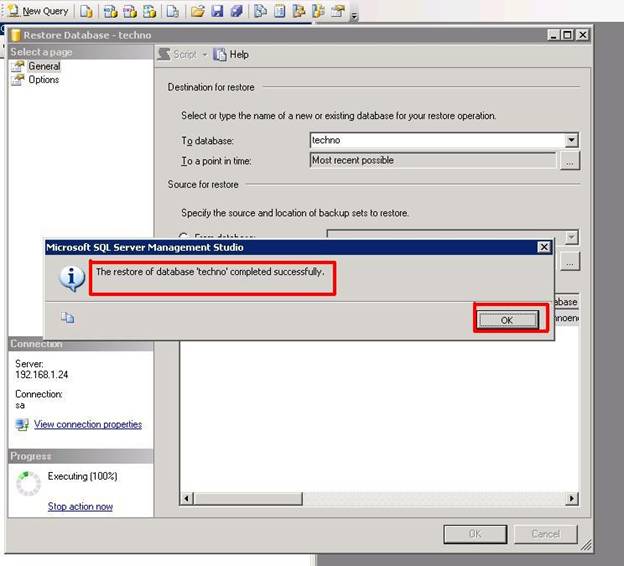Viewport: 624px width, 566px height.
Task: Click the restore completed successfully message text
Action: [x=210, y=272]
